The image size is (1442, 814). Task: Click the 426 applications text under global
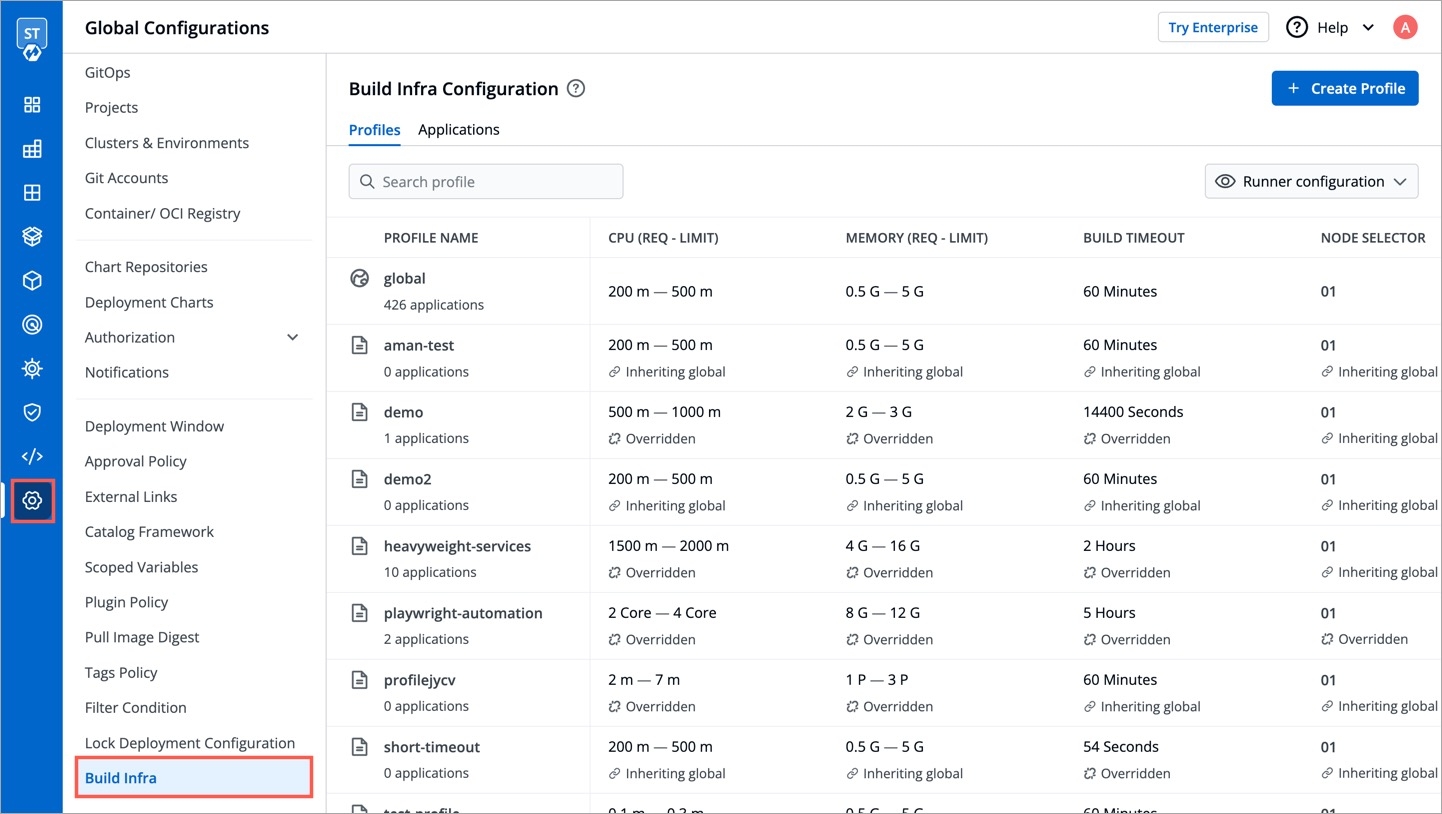(x=434, y=305)
